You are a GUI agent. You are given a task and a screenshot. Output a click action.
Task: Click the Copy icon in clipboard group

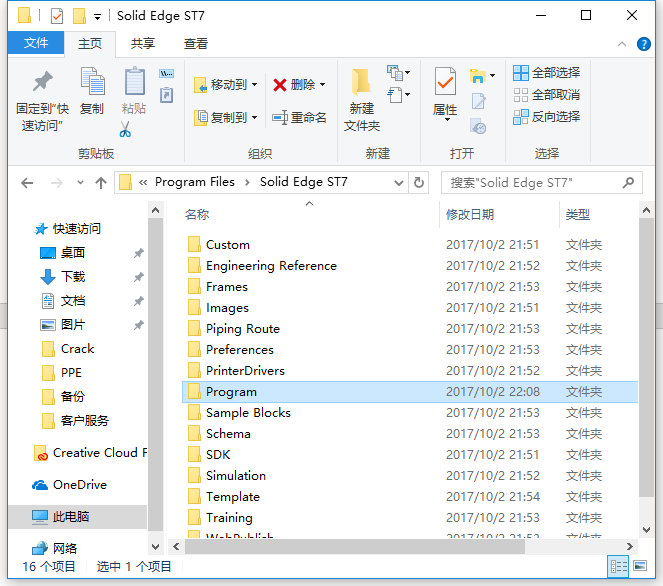tap(92, 81)
